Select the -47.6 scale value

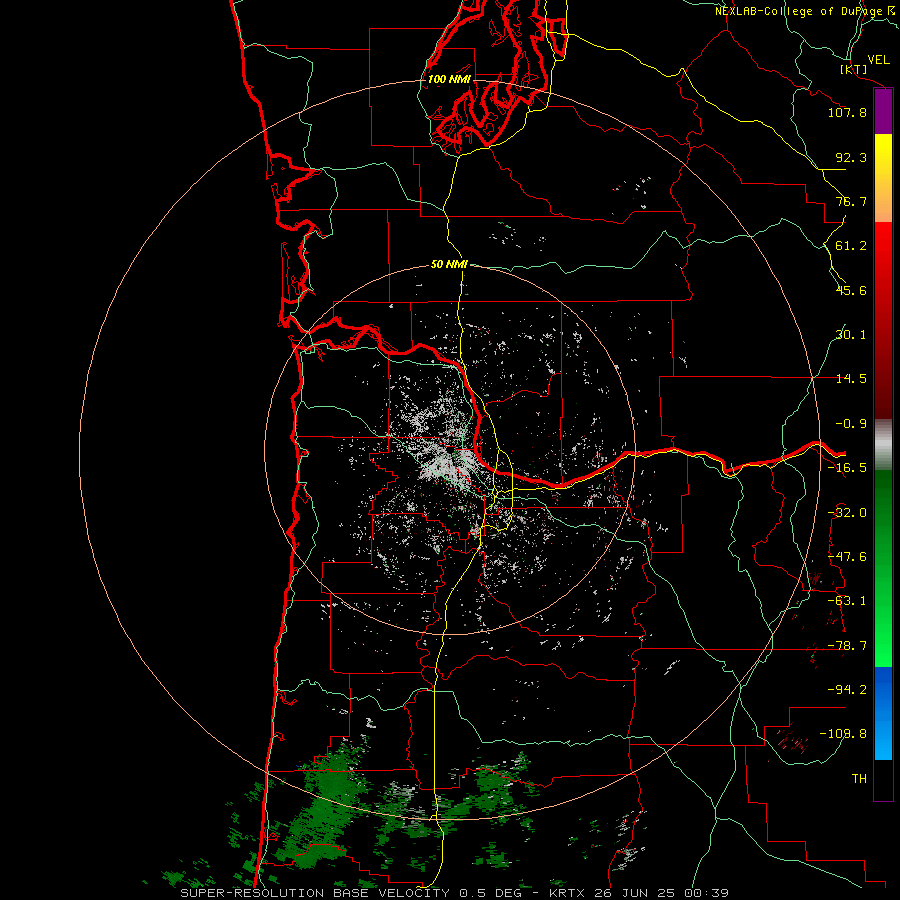click(847, 557)
